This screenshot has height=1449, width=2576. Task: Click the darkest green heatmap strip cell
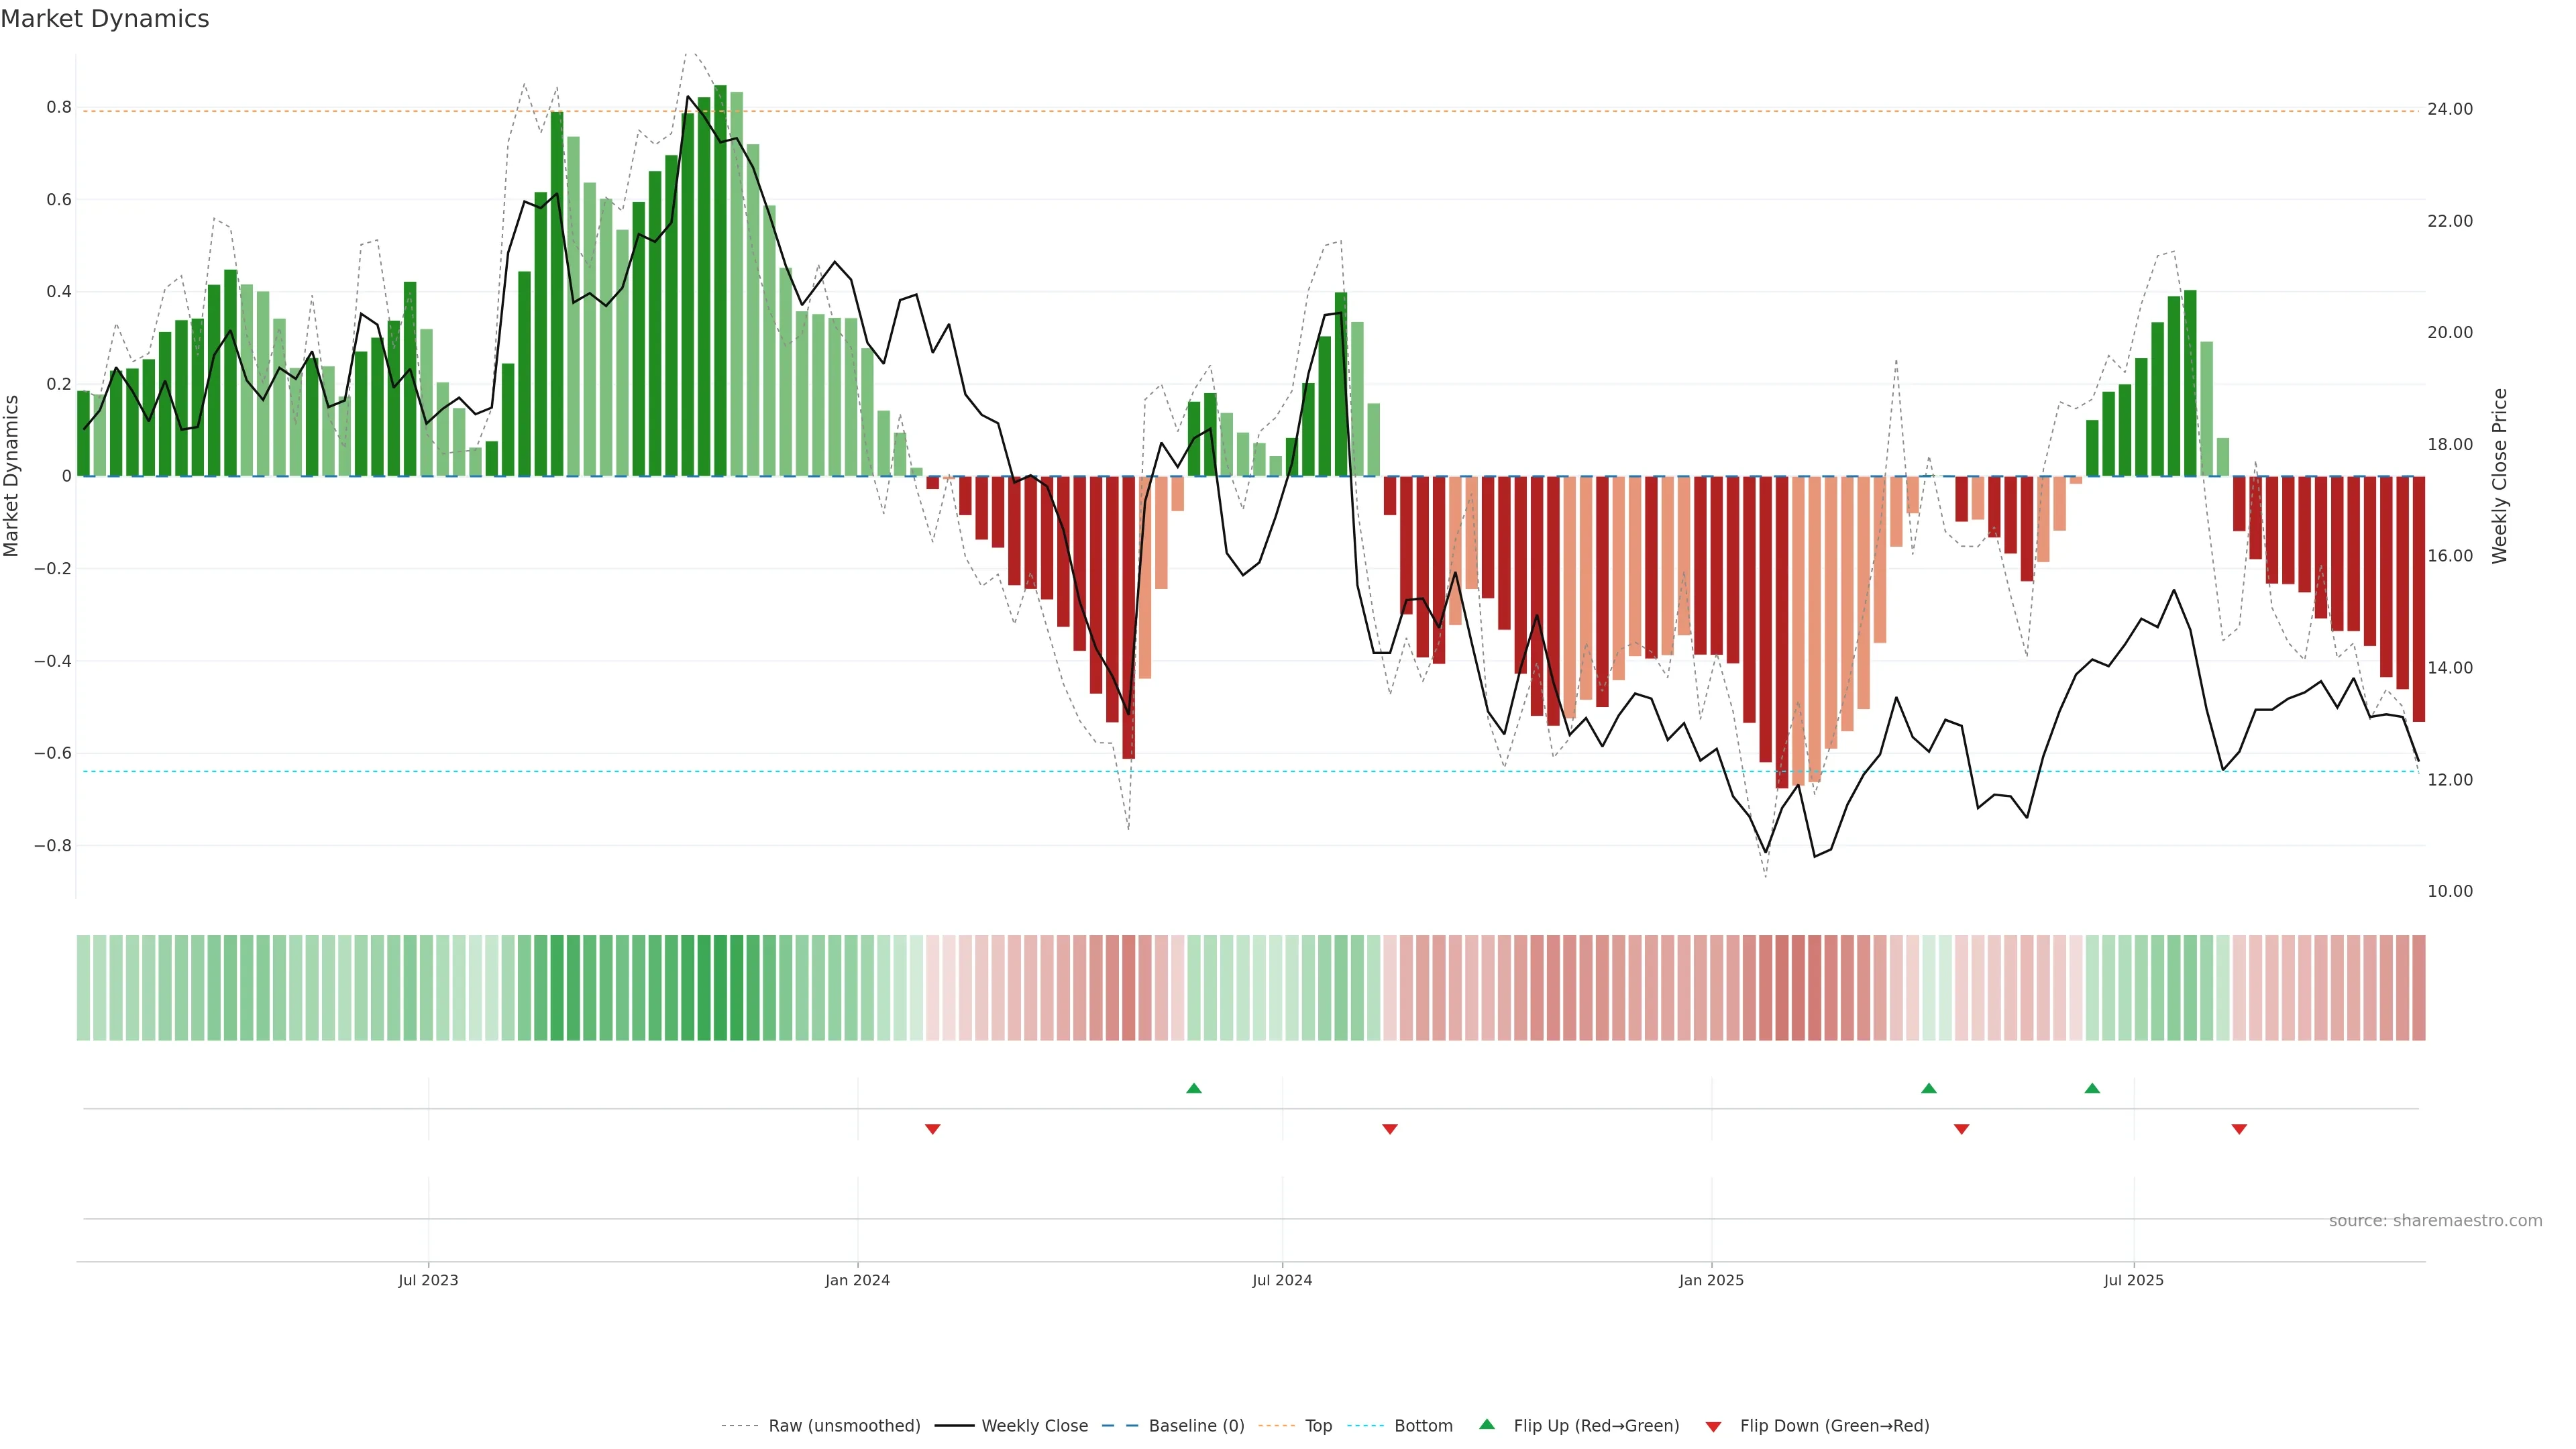(720, 988)
